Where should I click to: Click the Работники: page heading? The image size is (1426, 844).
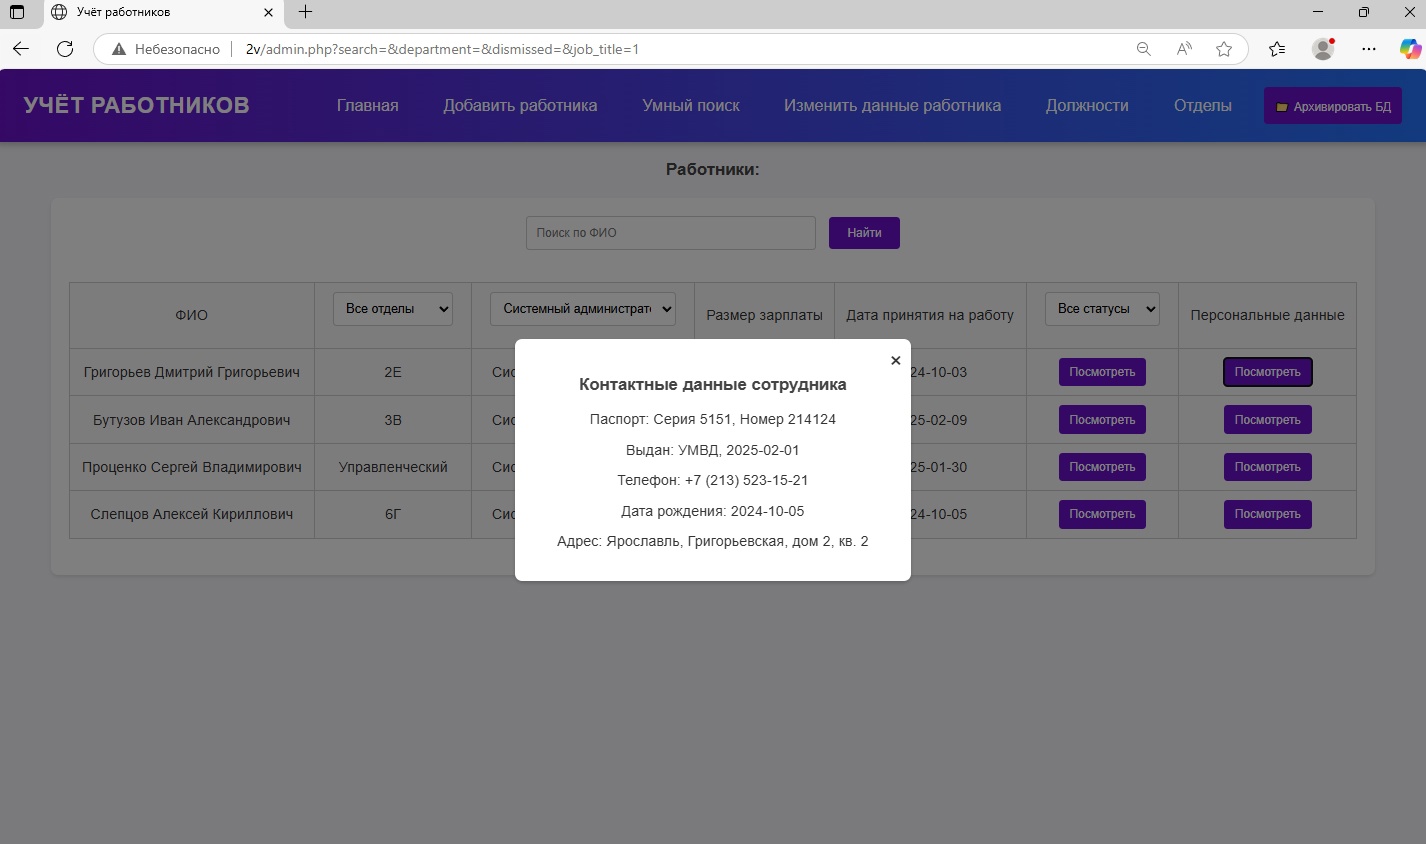[x=713, y=169]
